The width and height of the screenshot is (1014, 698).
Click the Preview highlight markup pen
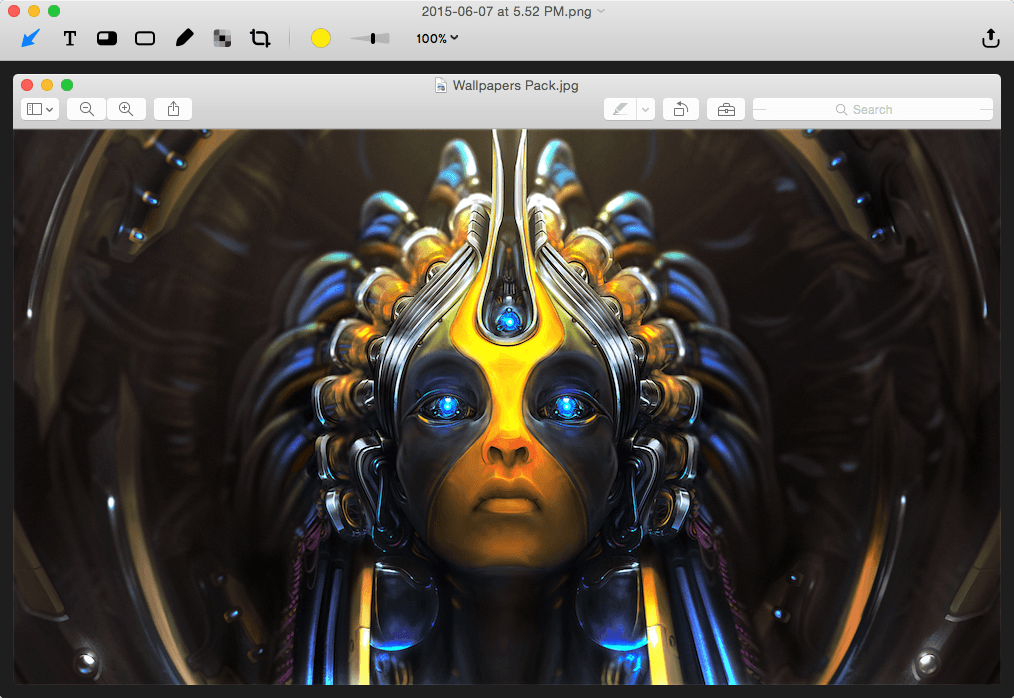pyautogui.click(x=620, y=109)
